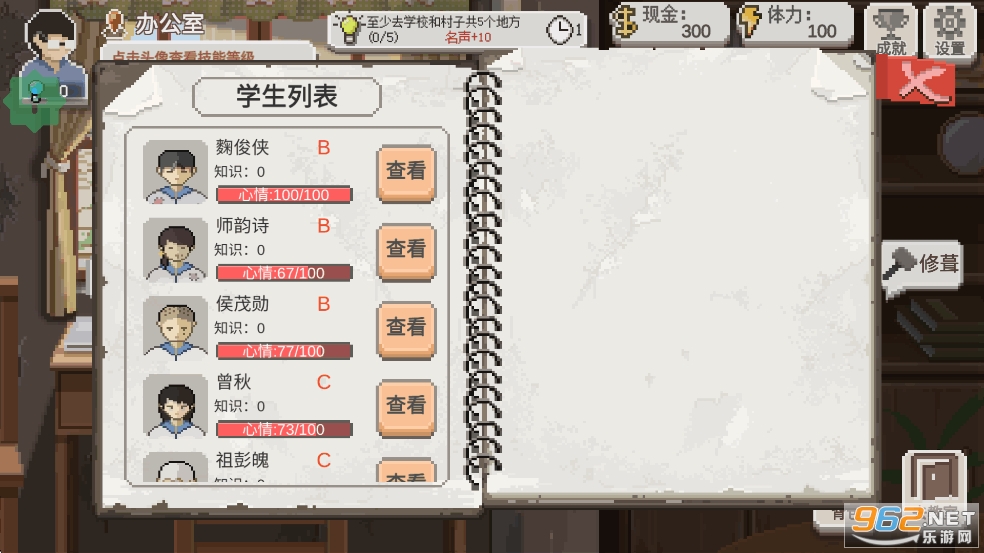
Task: Open the 设置 settings gear icon
Action: 949,29
